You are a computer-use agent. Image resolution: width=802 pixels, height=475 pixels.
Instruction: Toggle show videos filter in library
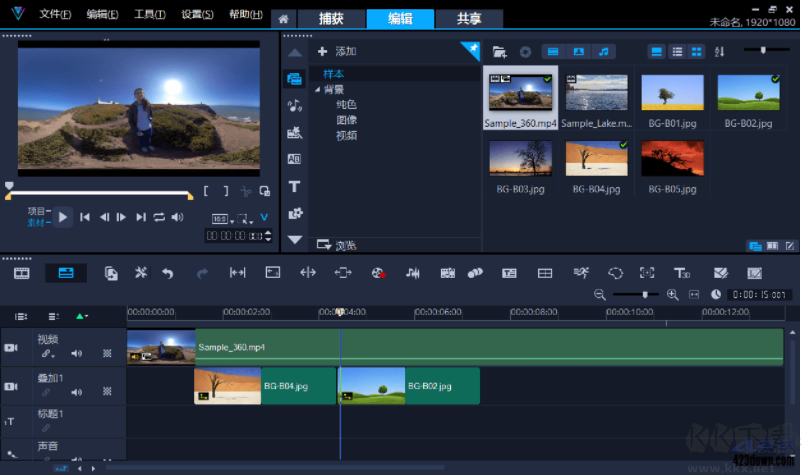pyautogui.click(x=552, y=51)
